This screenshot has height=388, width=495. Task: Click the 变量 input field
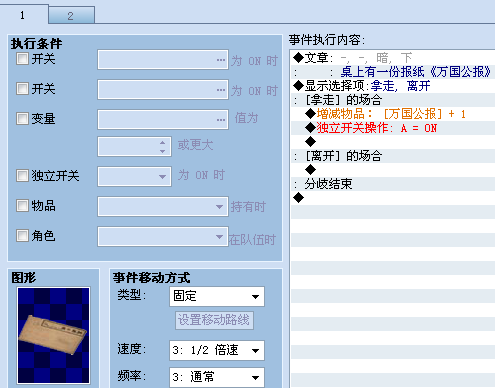[163, 119]
